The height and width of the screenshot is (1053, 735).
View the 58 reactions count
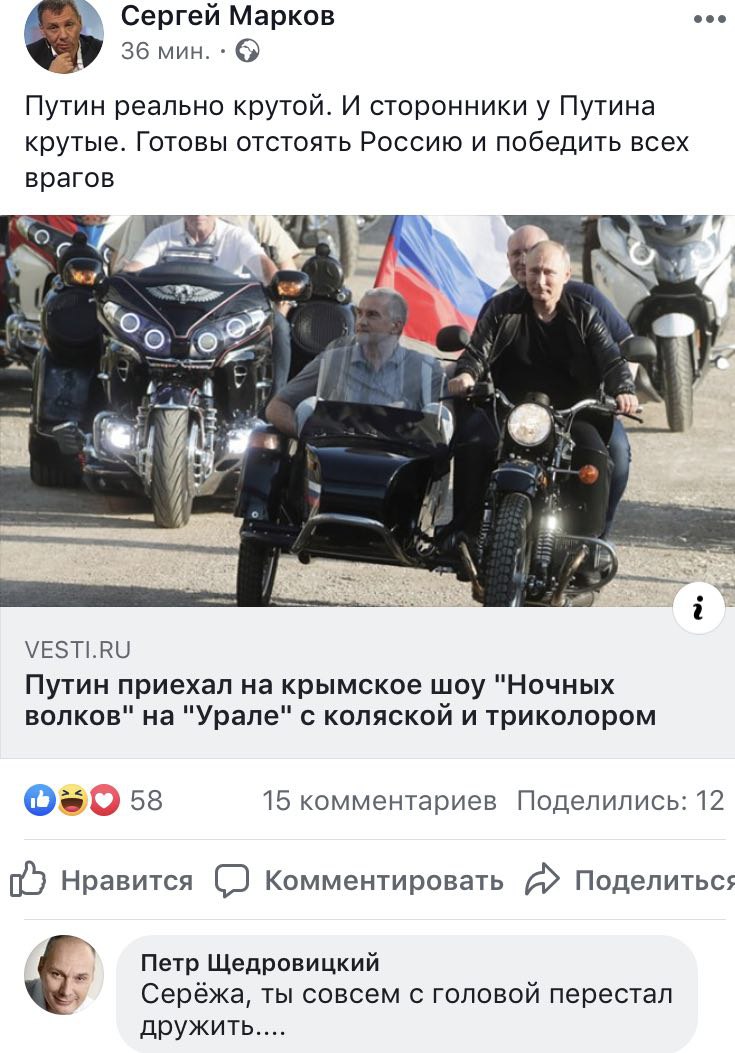(146, 800)
